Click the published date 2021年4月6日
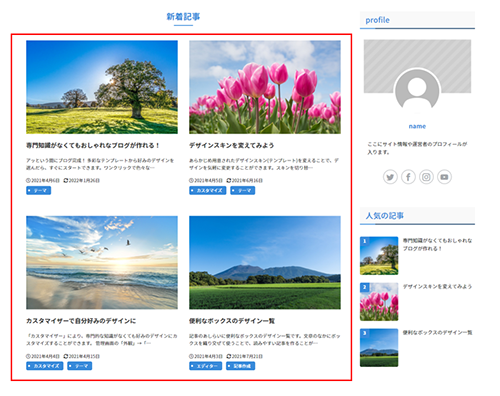This screenshot has height=396, width=500. 45,180
